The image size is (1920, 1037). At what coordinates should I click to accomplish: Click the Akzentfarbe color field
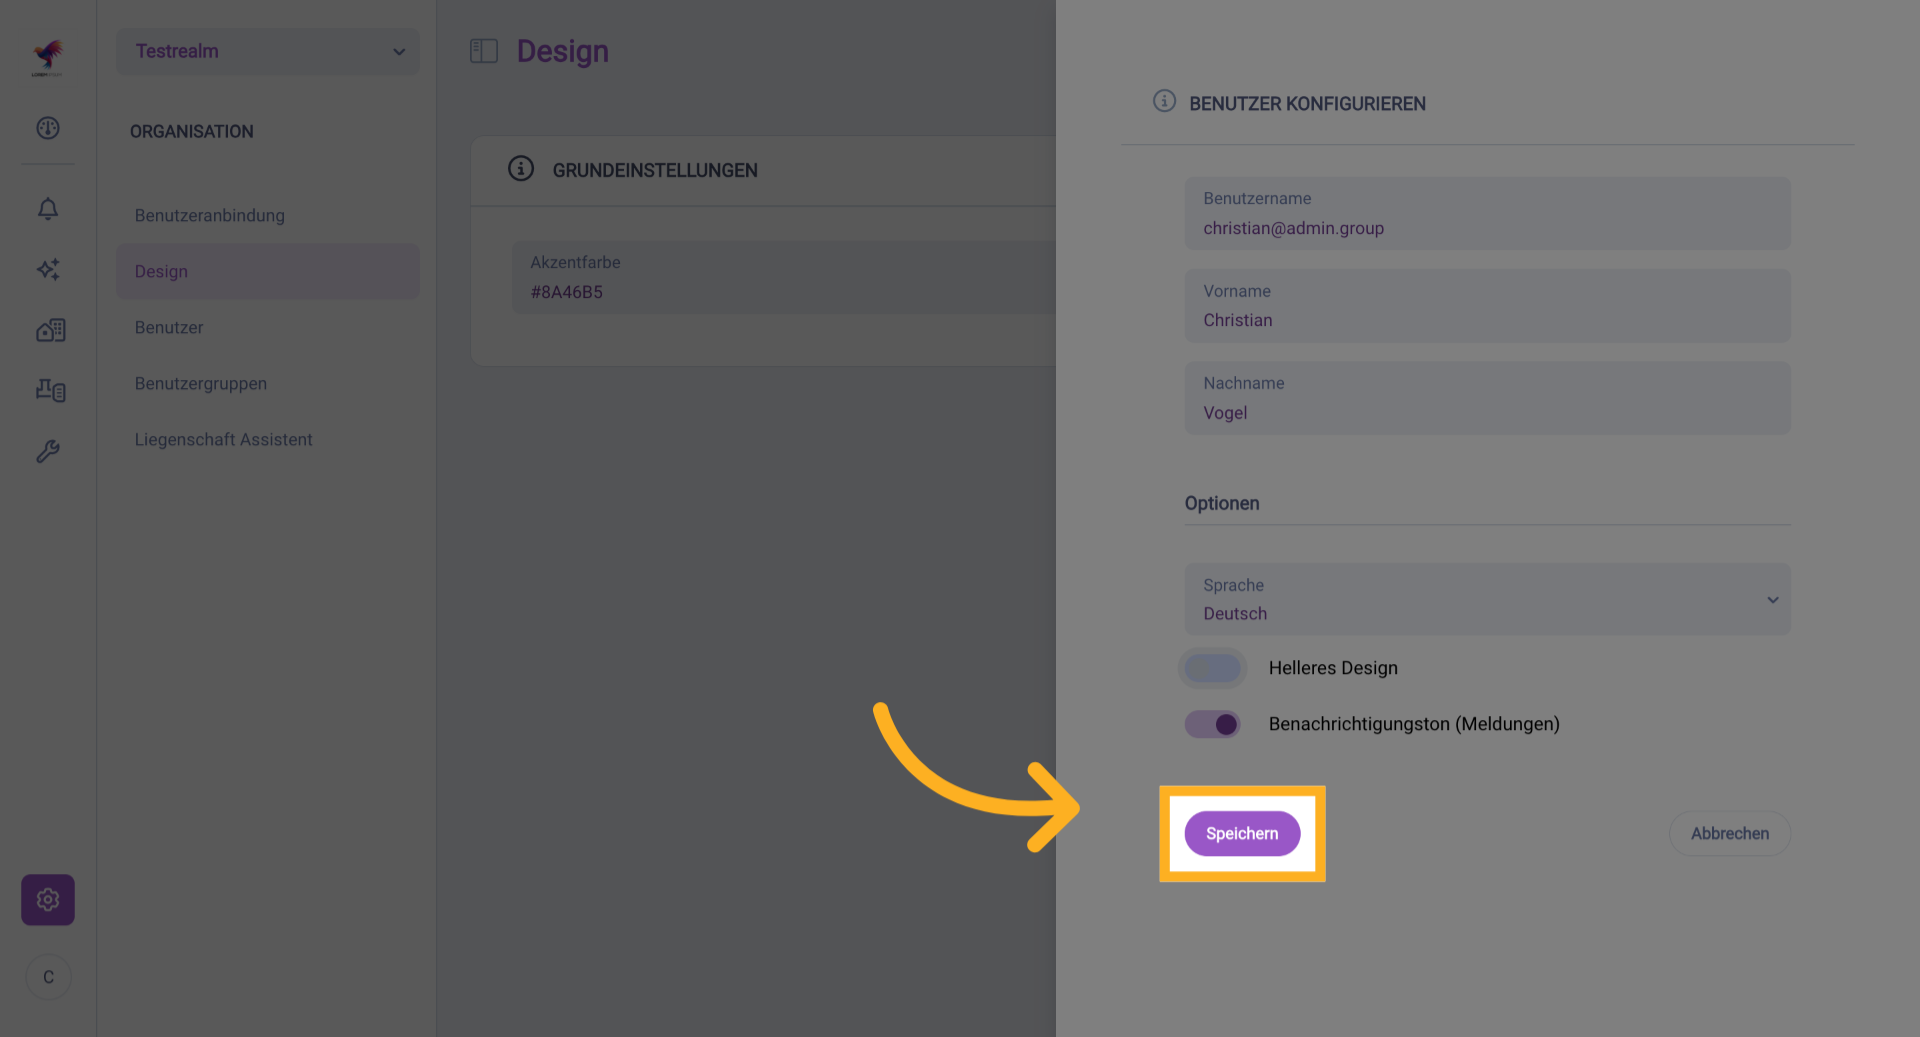click(780, 278)
